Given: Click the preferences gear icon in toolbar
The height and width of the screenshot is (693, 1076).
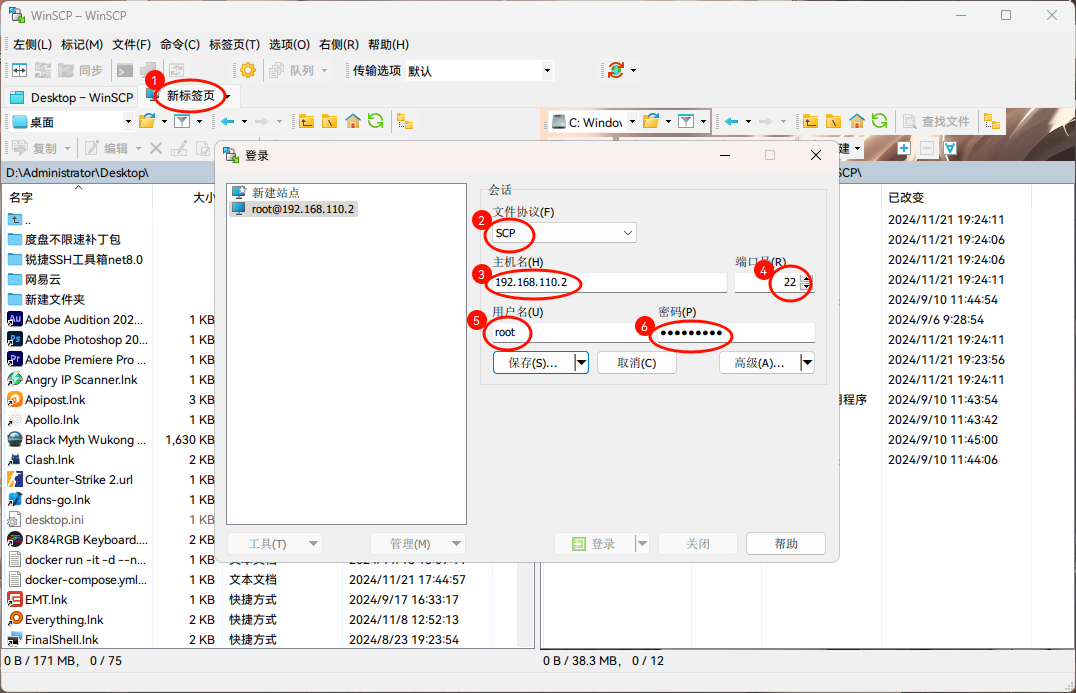Looking at the screenshot, I should [248, 70].
